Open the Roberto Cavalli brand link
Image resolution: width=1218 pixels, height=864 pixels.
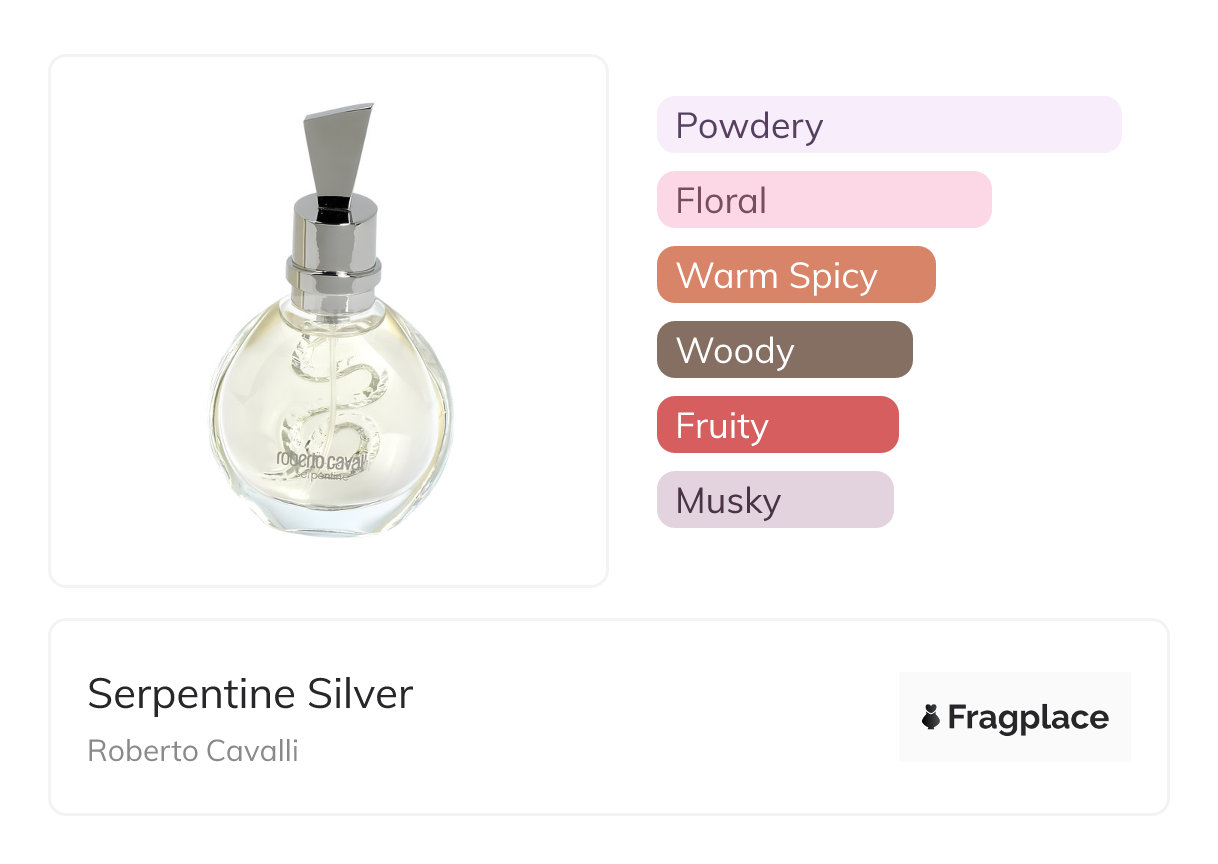point(193,751)
